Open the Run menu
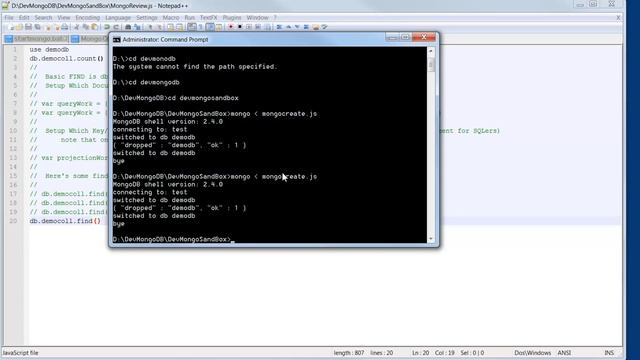 (x=190, y=18)
